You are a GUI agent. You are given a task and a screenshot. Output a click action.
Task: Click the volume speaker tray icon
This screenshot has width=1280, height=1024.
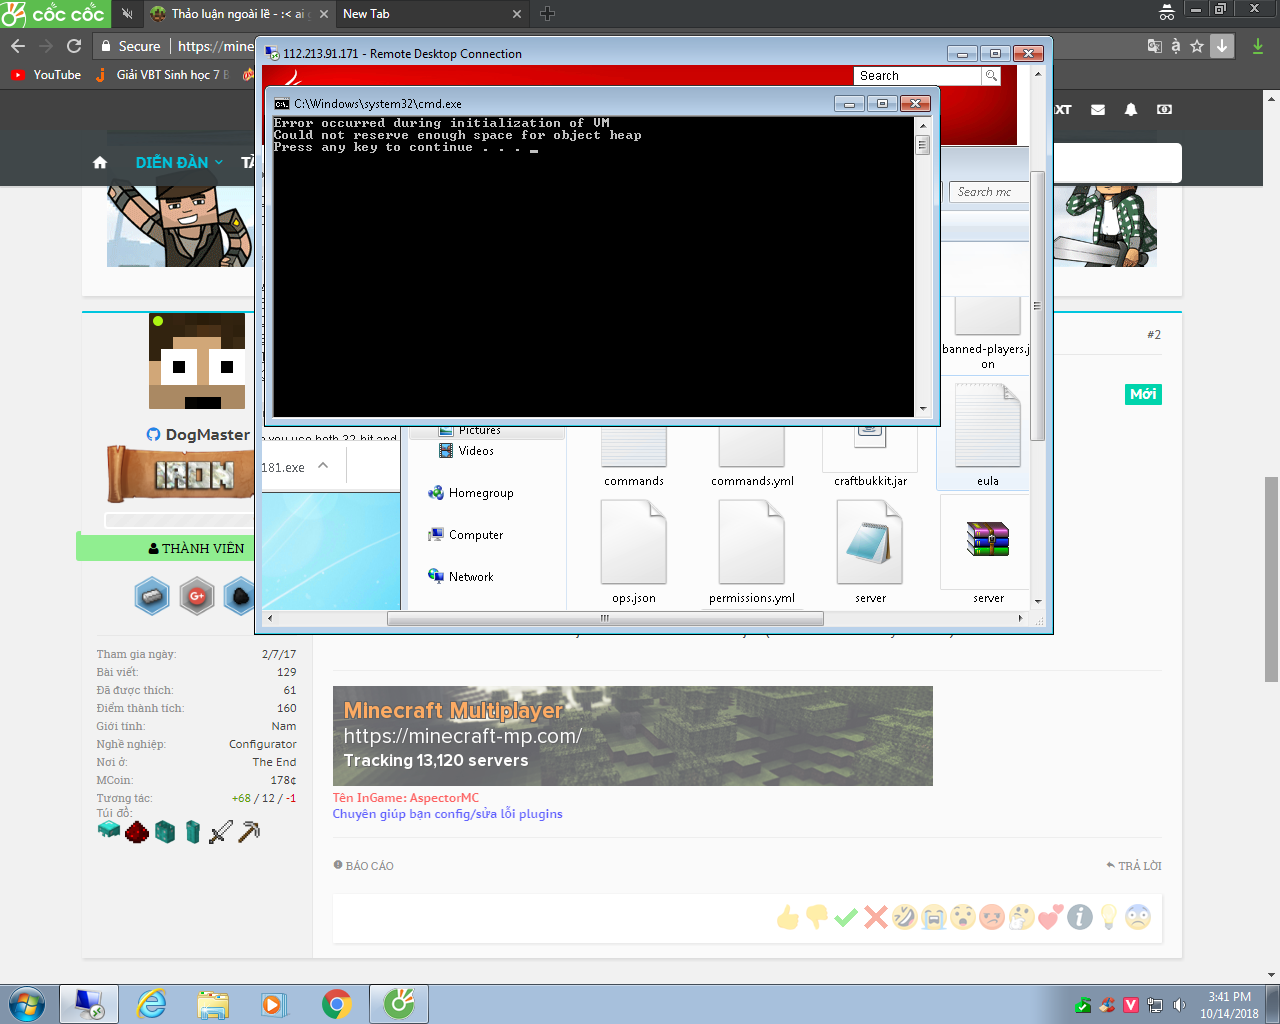[x=1179, y=1005]
